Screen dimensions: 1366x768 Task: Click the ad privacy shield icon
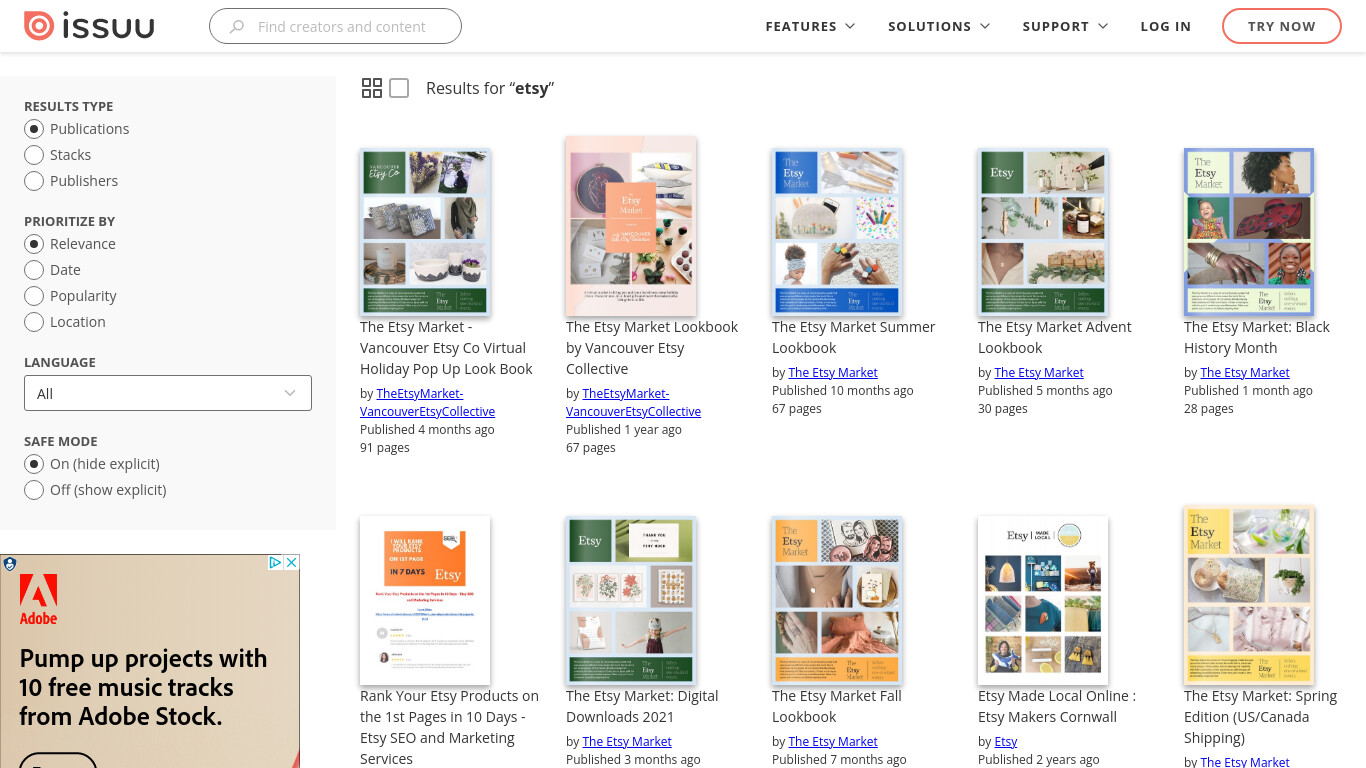[10, 564]
